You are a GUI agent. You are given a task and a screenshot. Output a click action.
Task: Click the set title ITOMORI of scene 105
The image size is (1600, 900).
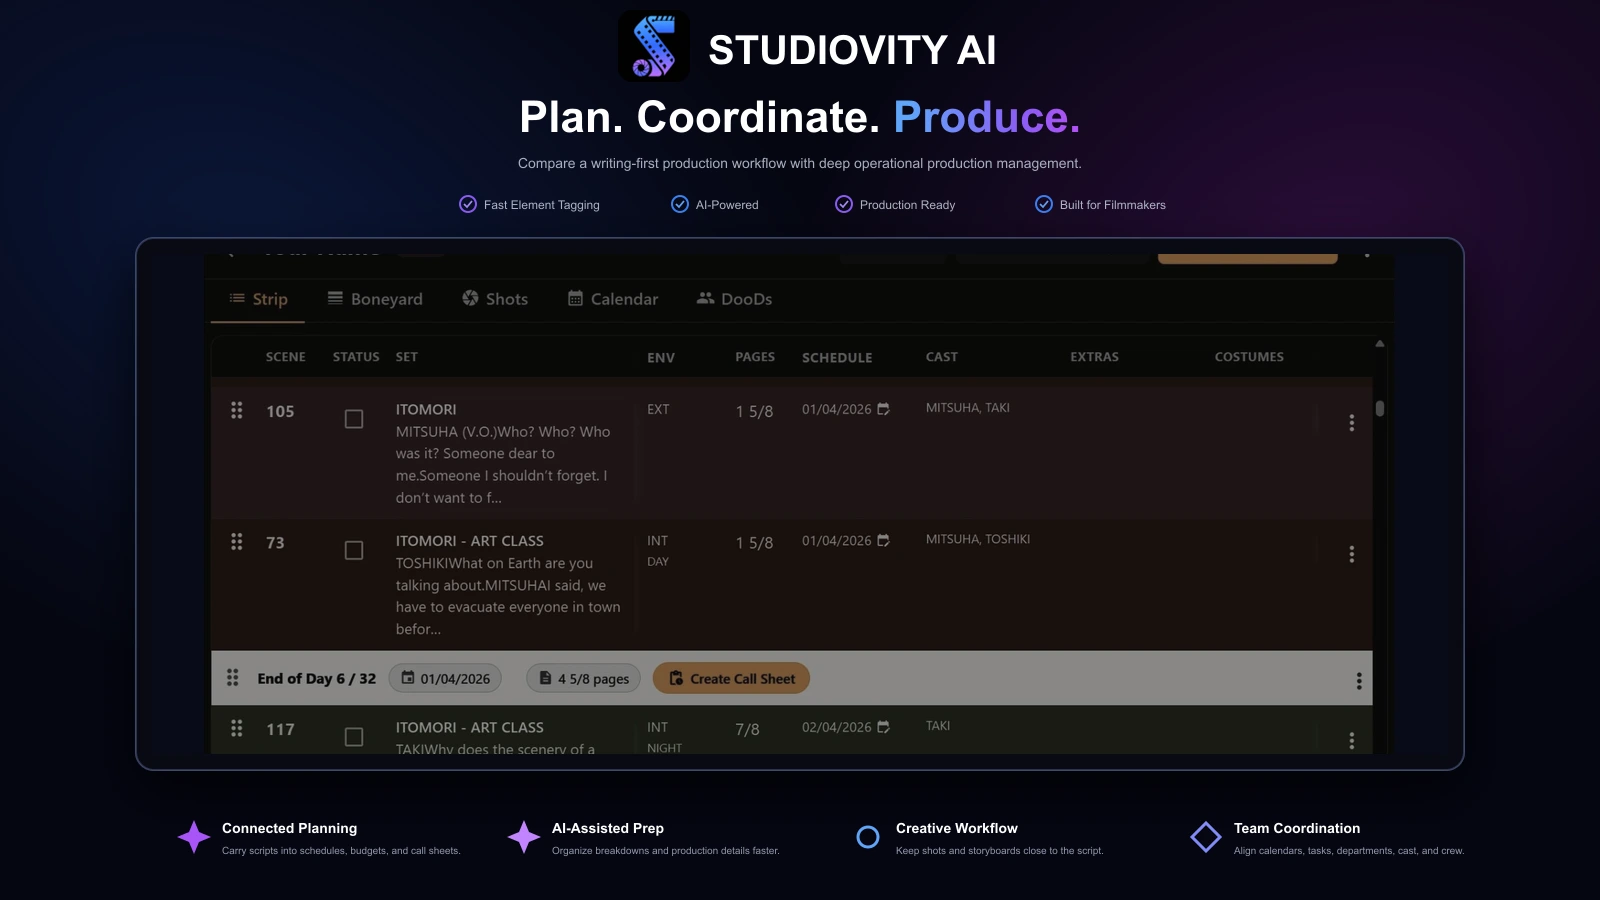[426, 409]
